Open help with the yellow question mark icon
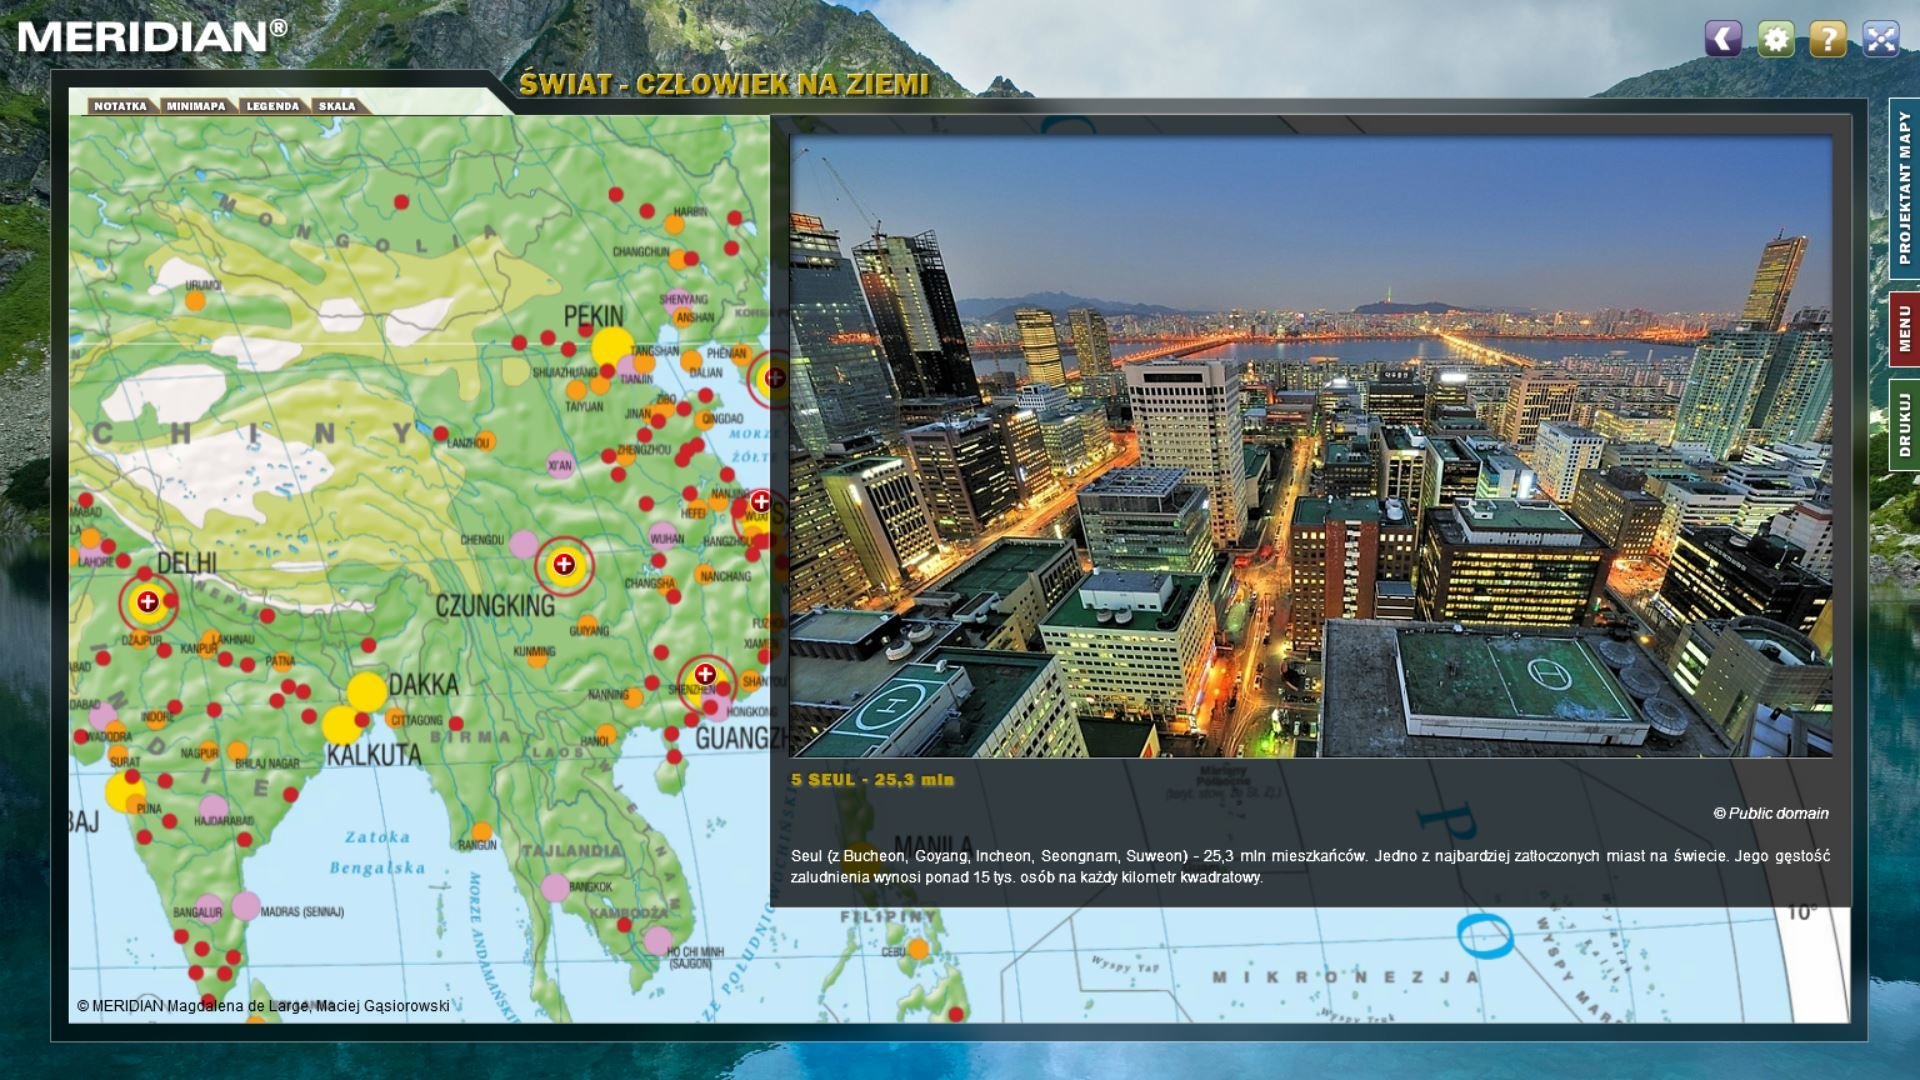The height and width of the screenshot is (1080, 1920). pos(1828,39)
